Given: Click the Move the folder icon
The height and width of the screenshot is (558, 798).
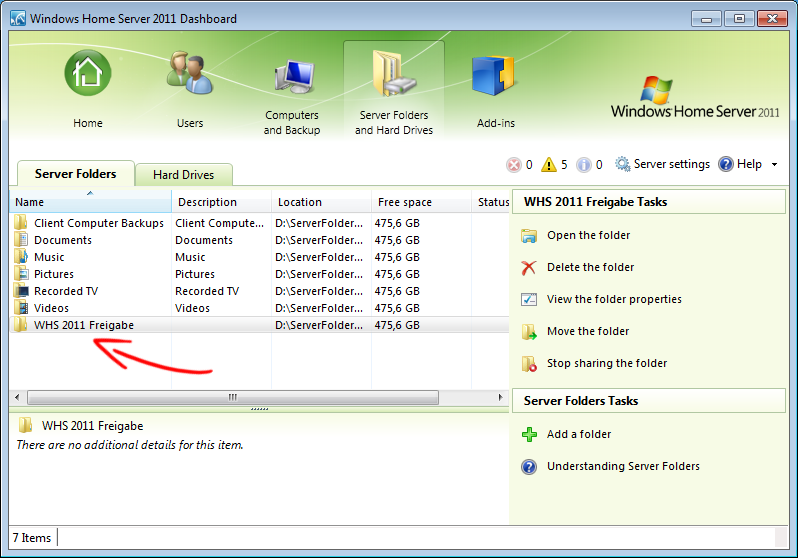Looking at the screenshot, I should point(529,332).
